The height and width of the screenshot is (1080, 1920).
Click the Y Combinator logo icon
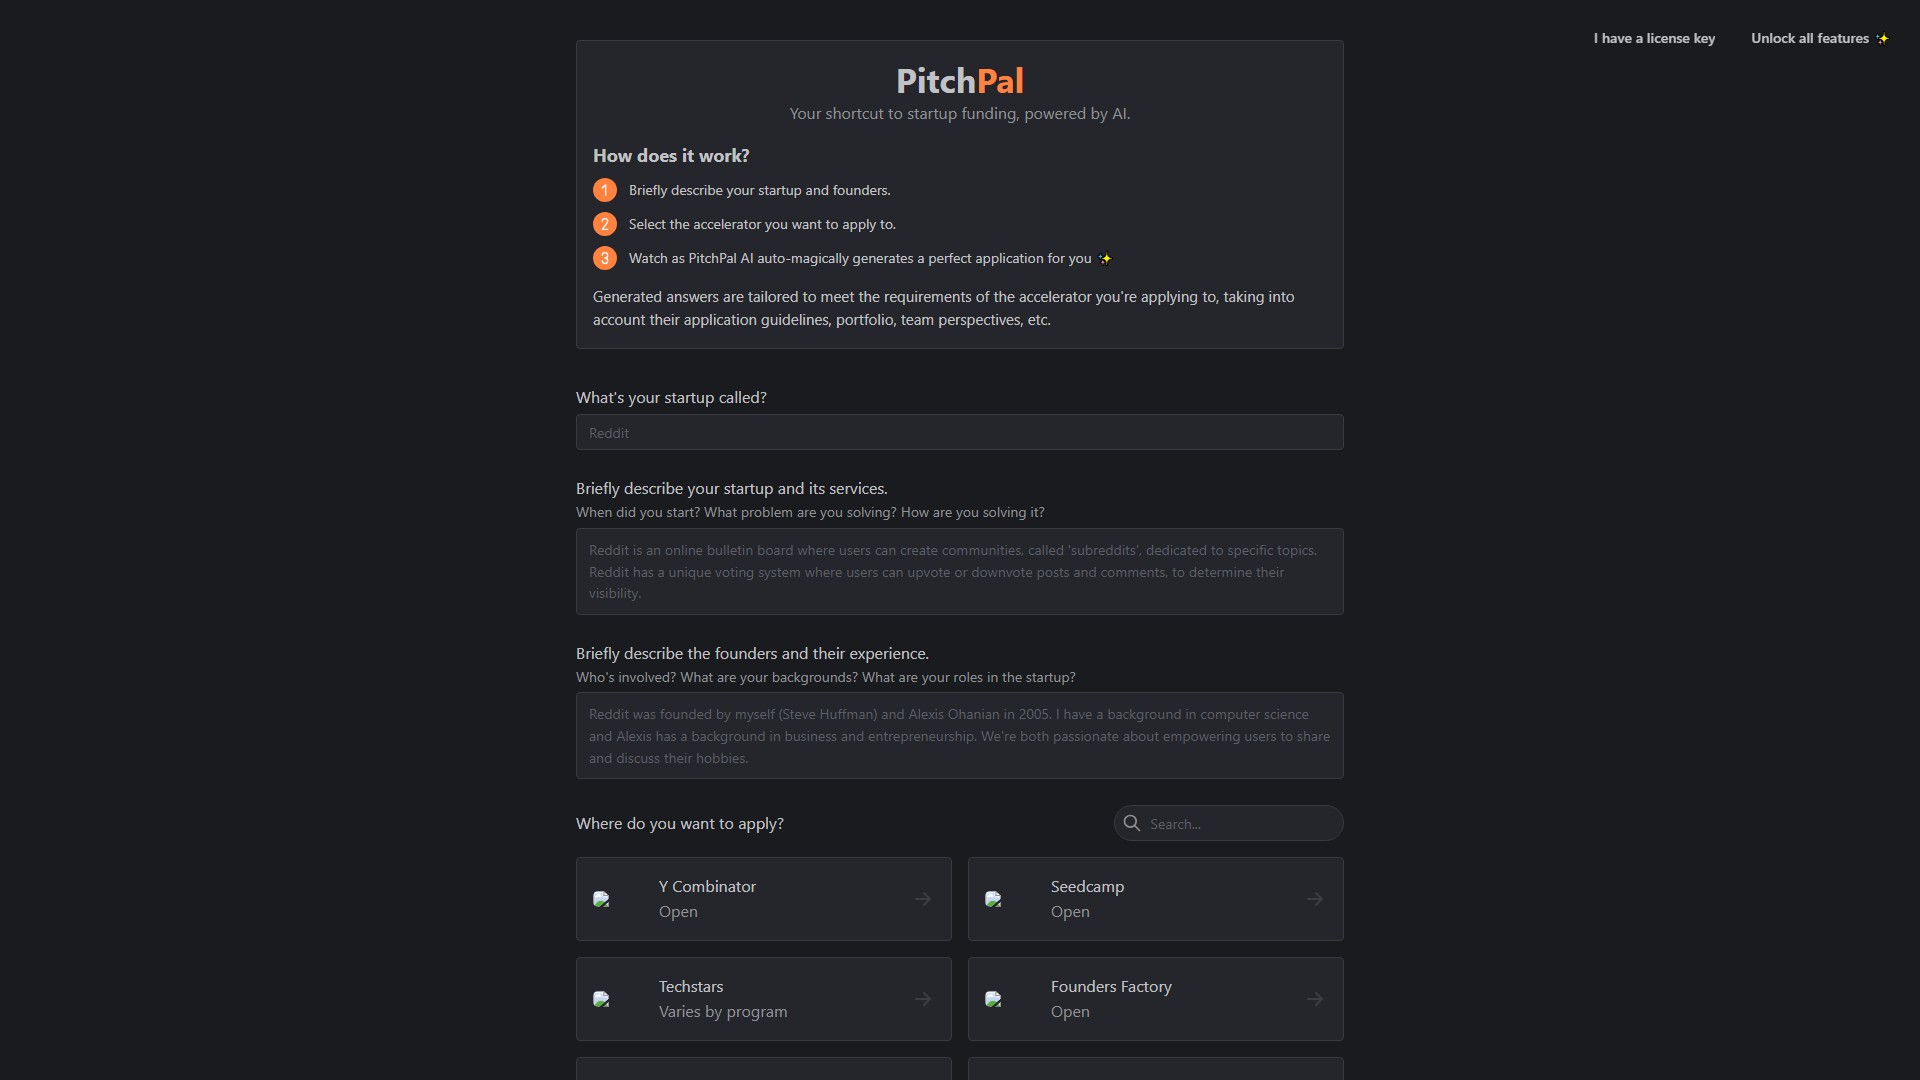(x=602, y=898)
